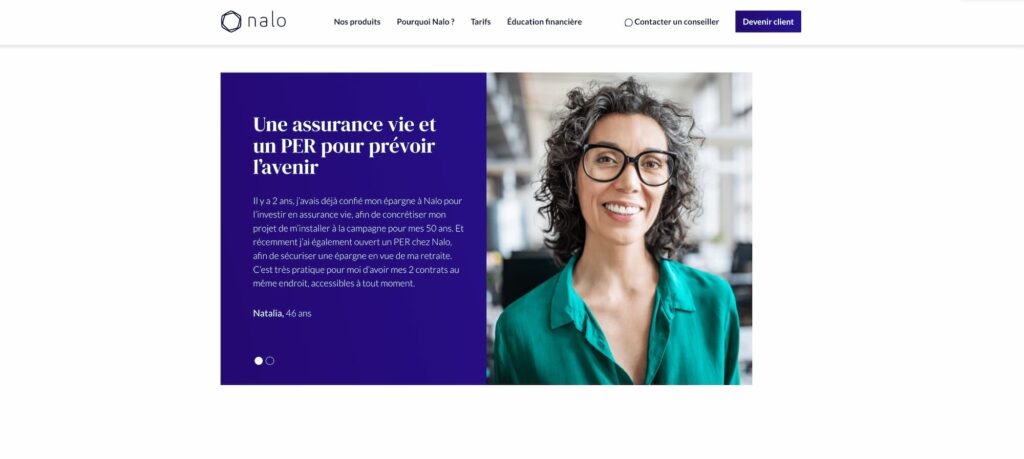Click the heading Une assurance vie et un PER
Image resolution: width=1024 pixels, height=459 pixels.
tap(344, 146)
